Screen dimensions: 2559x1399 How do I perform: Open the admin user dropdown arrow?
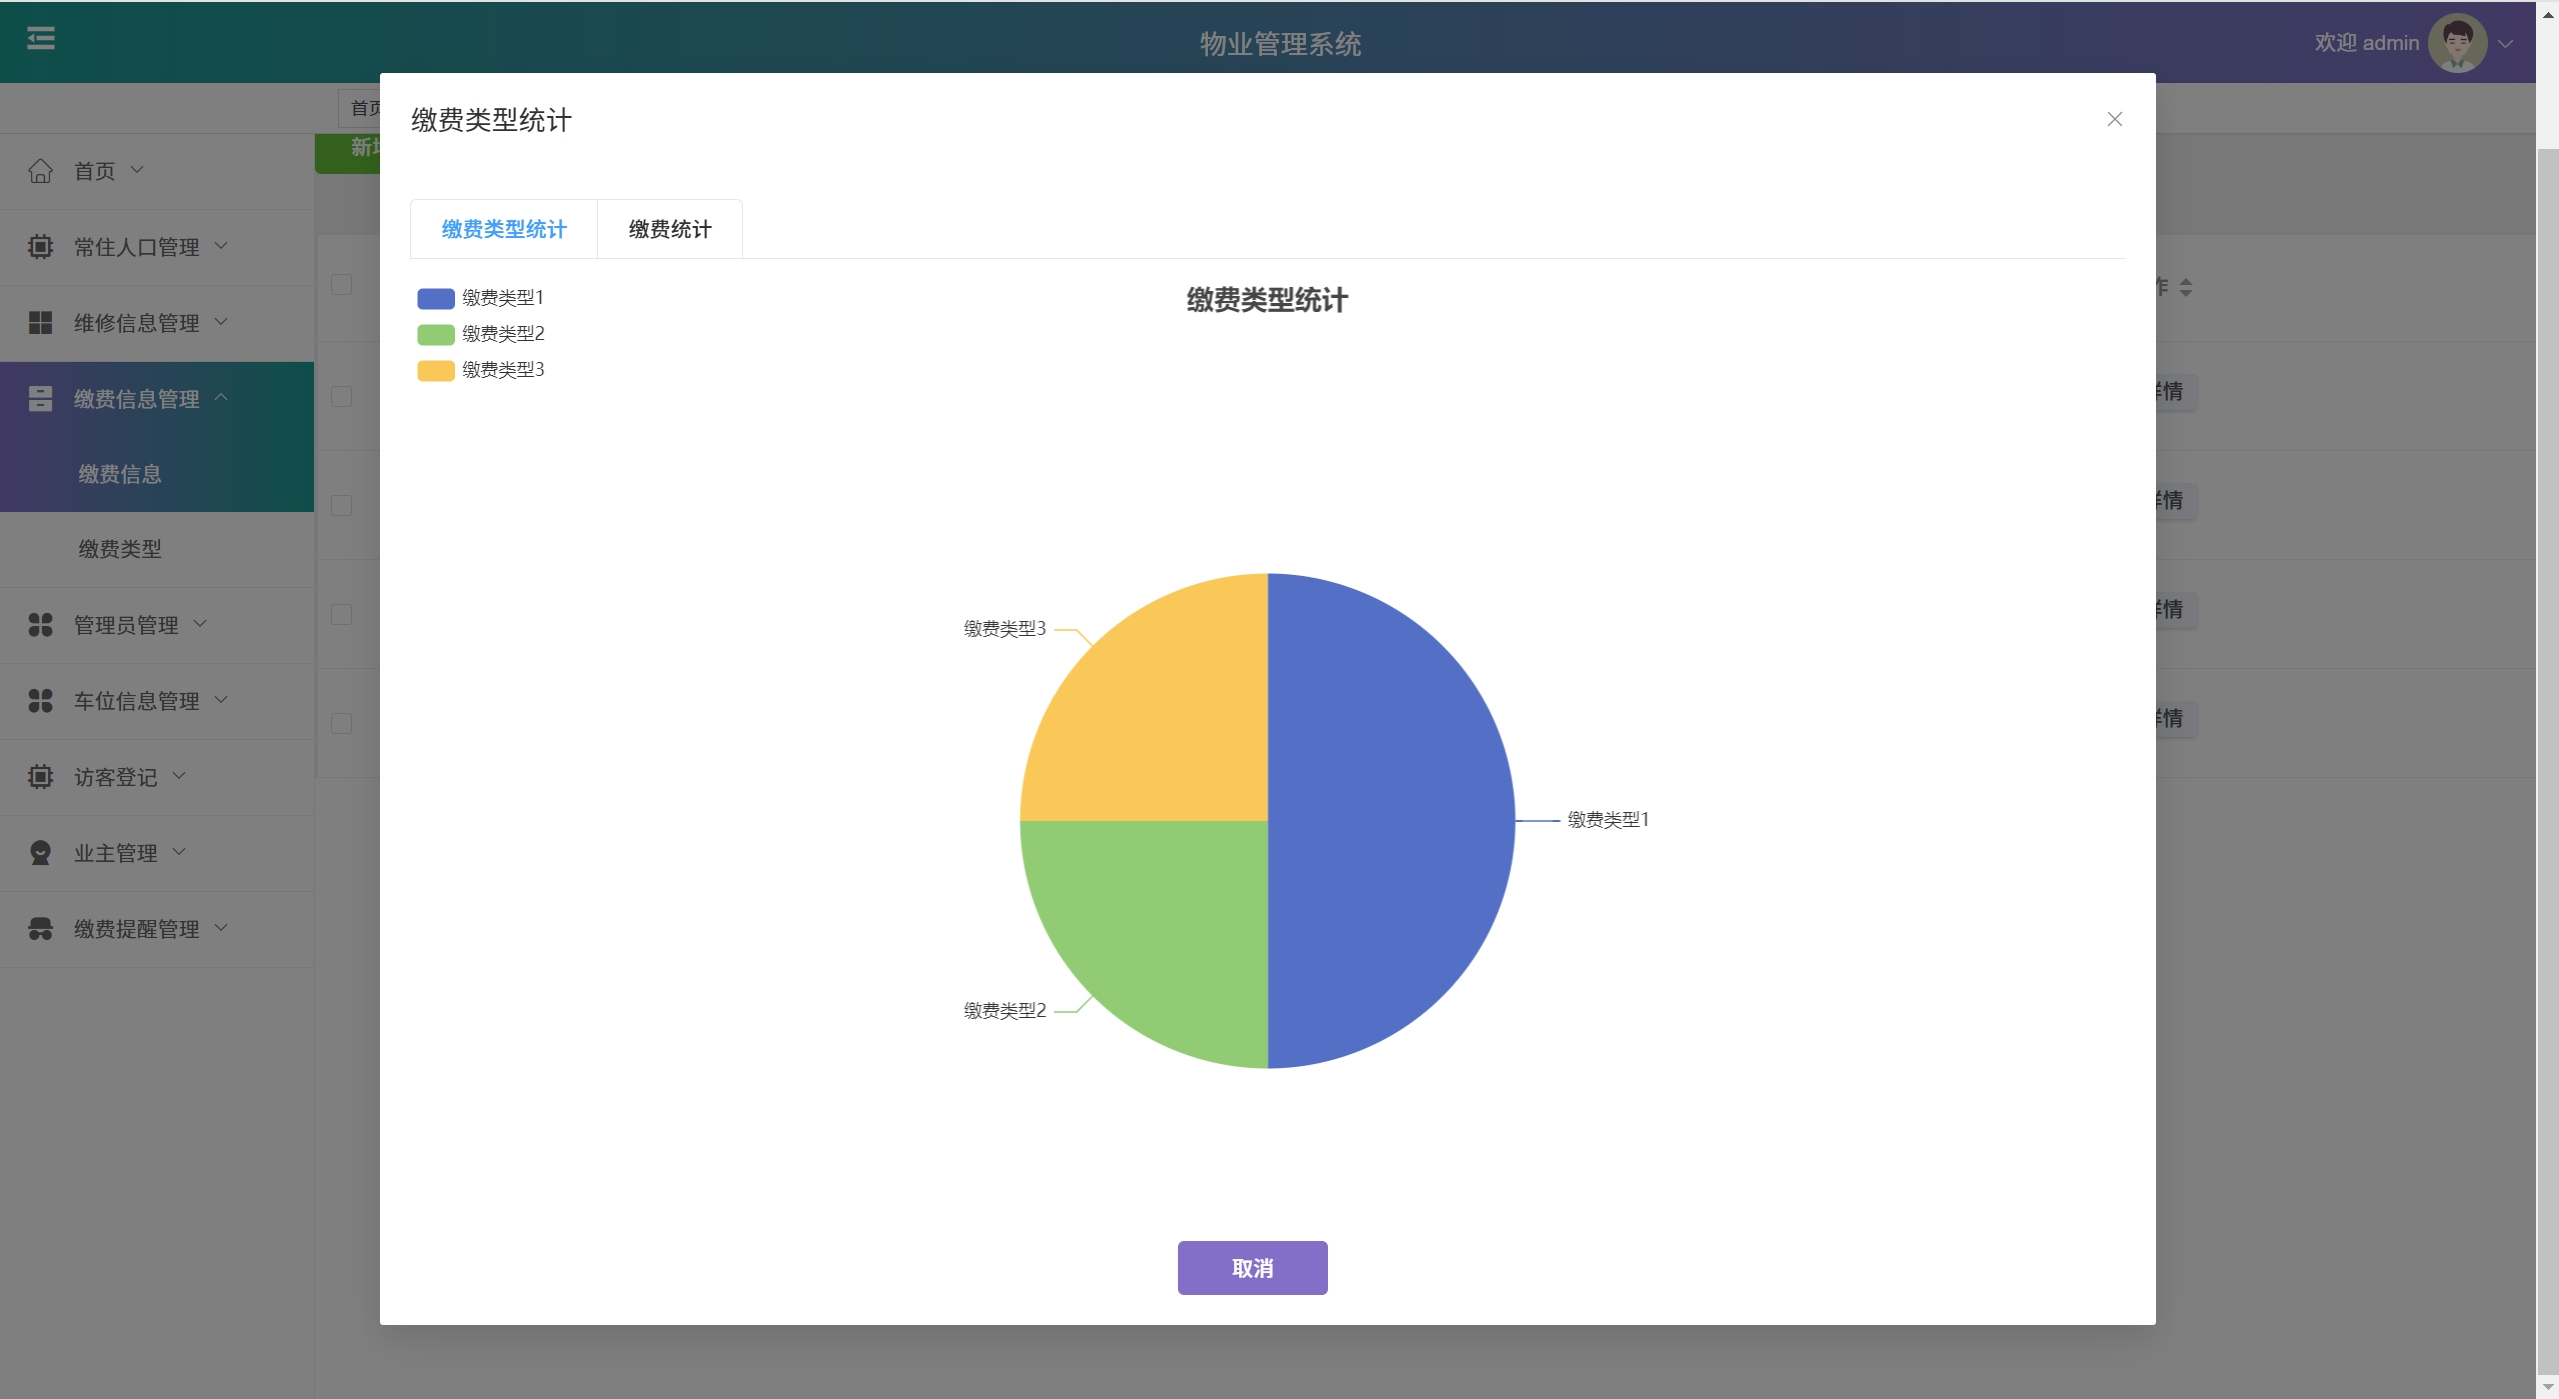[x=2505, y=44]
